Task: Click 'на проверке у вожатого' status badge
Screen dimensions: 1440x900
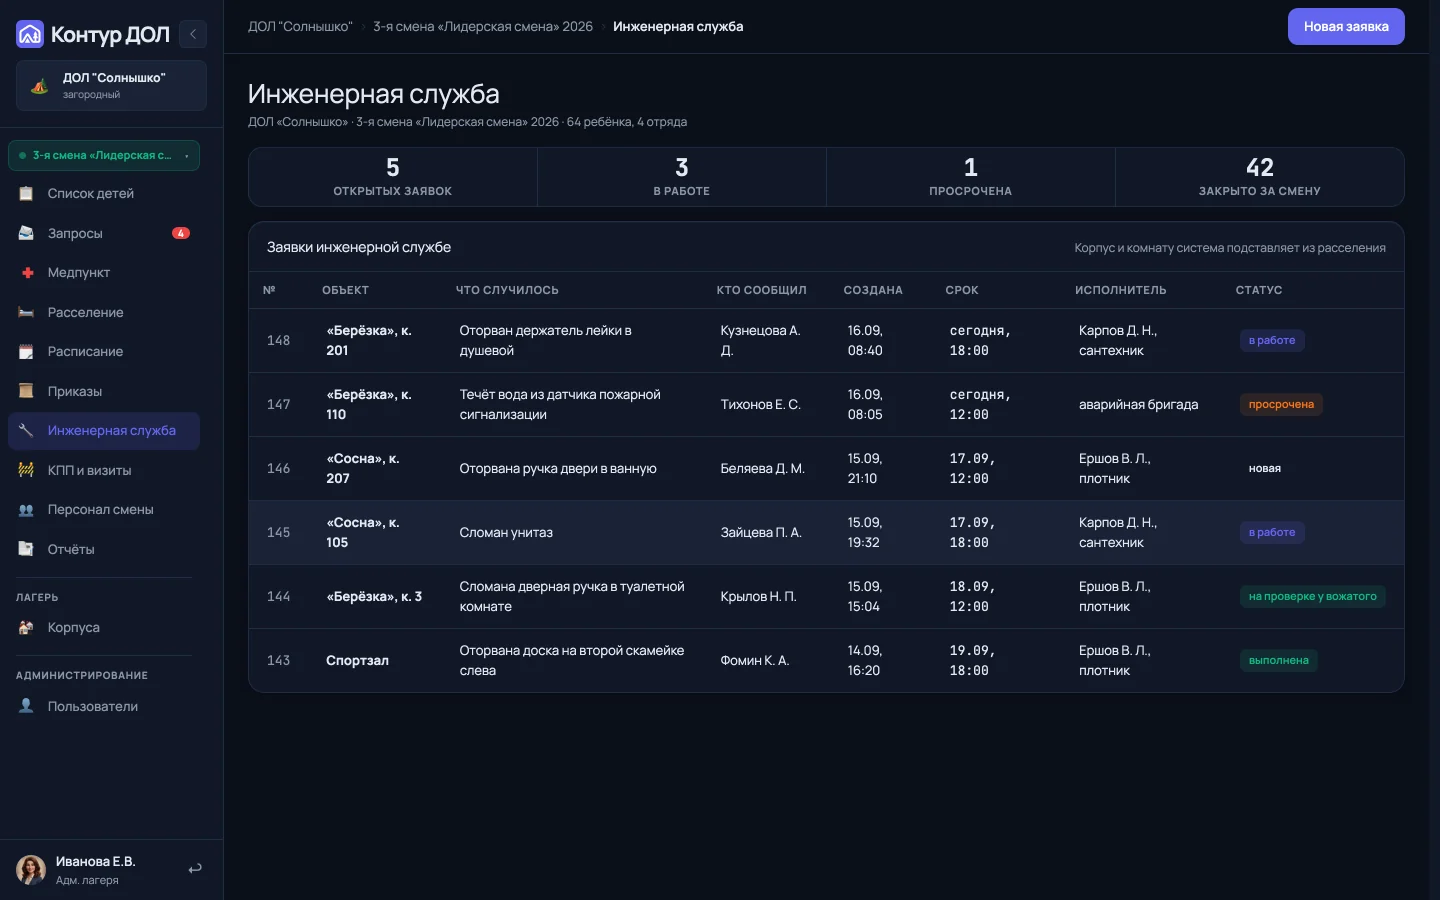Action: pyautogui.click(x=1313, y=596)
